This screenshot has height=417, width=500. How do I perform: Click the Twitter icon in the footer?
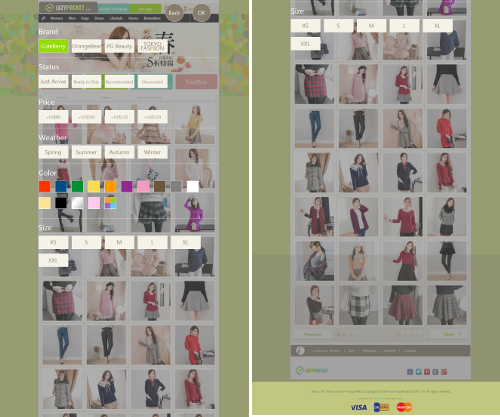pos(418,372)
